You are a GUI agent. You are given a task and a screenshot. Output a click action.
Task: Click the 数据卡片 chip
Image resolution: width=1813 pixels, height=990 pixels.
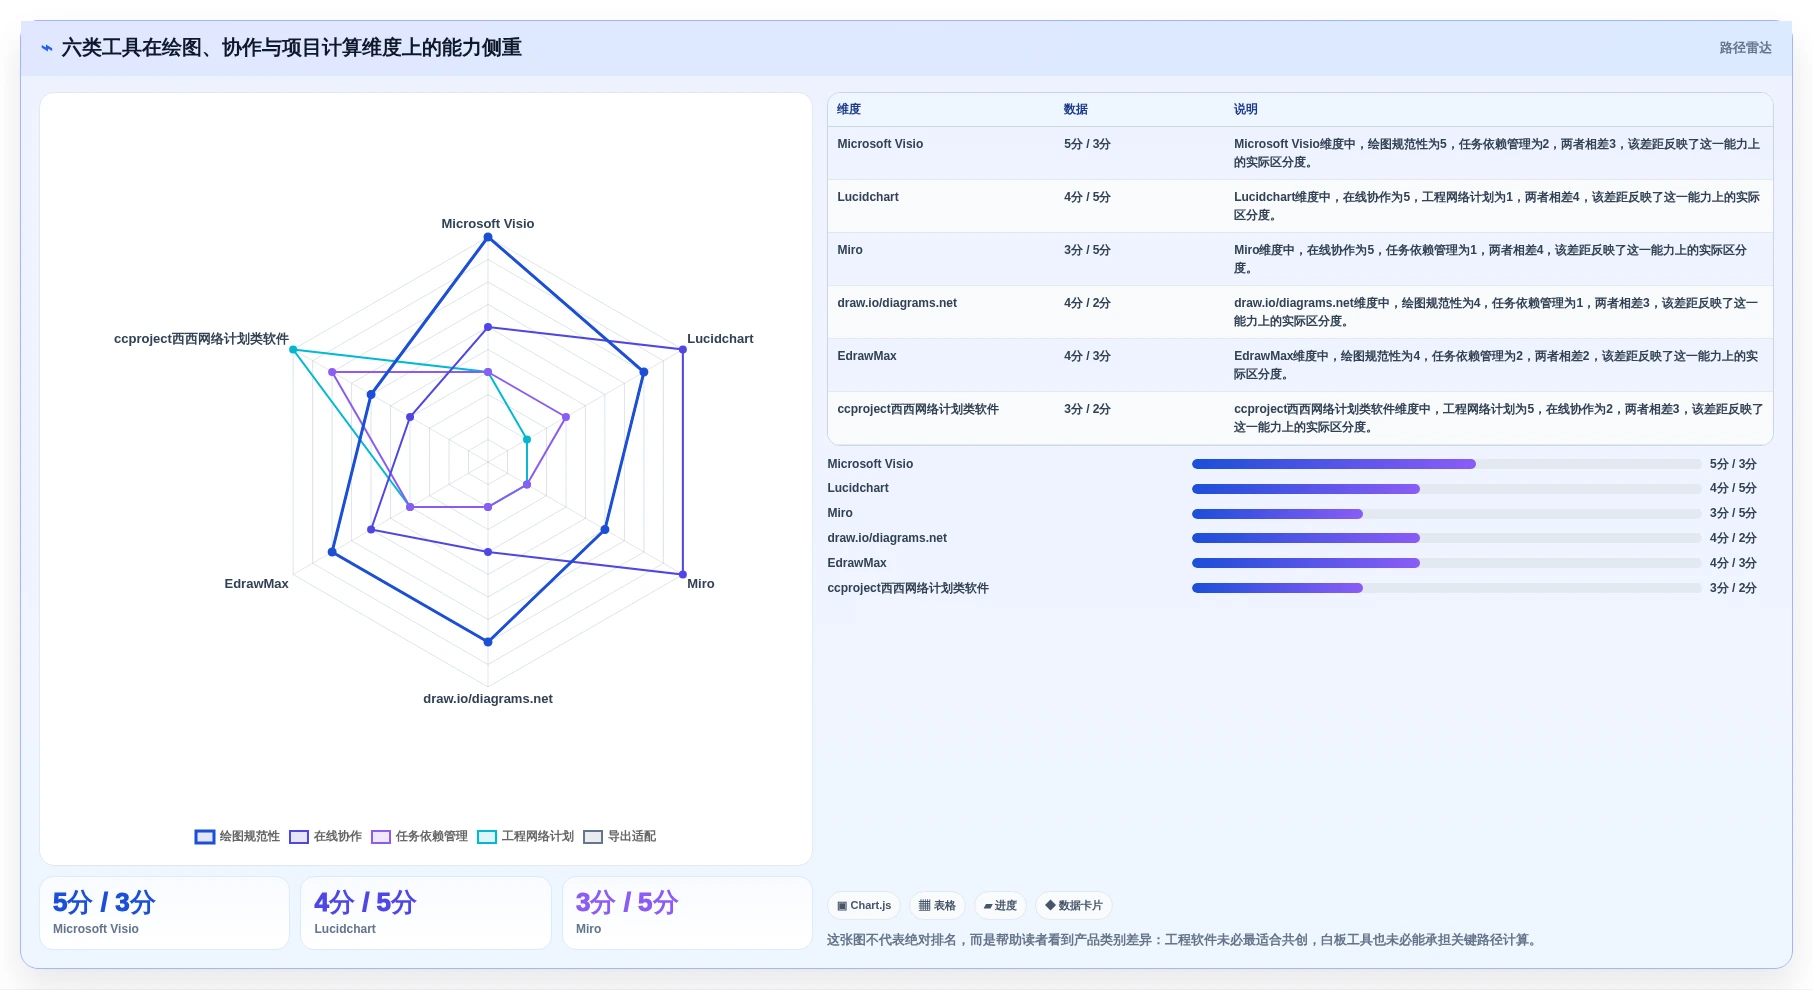(x=1074, y=906)
